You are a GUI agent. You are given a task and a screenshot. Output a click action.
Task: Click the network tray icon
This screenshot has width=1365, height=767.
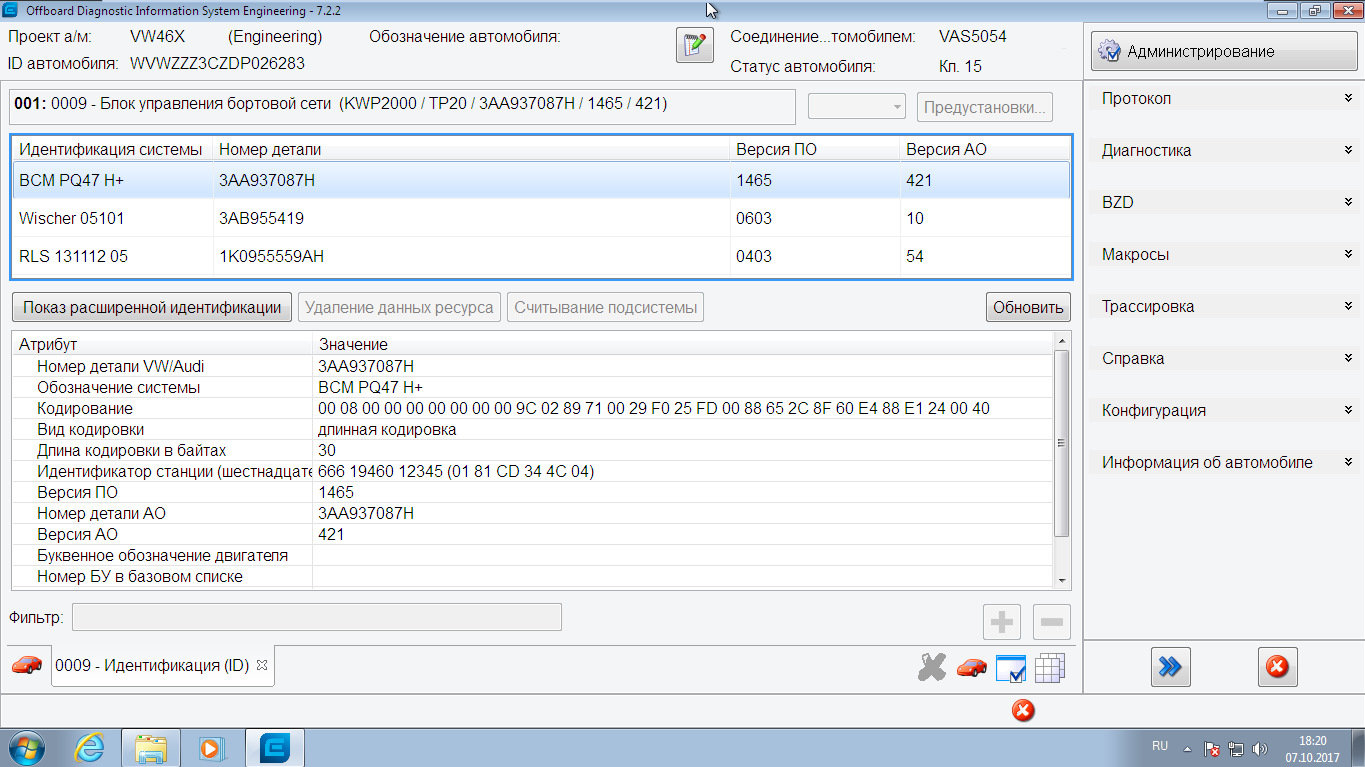click(x=1236, y=748)
